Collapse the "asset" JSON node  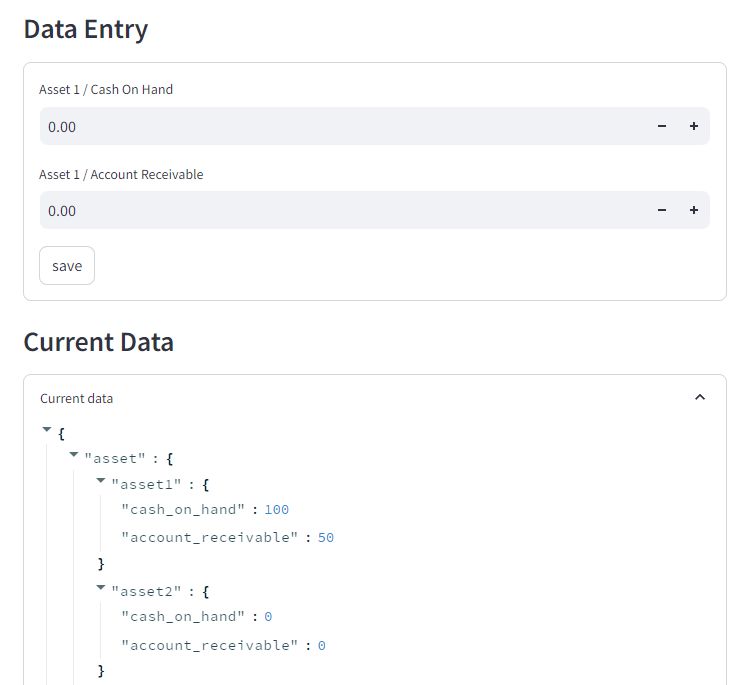click(74, 455)
